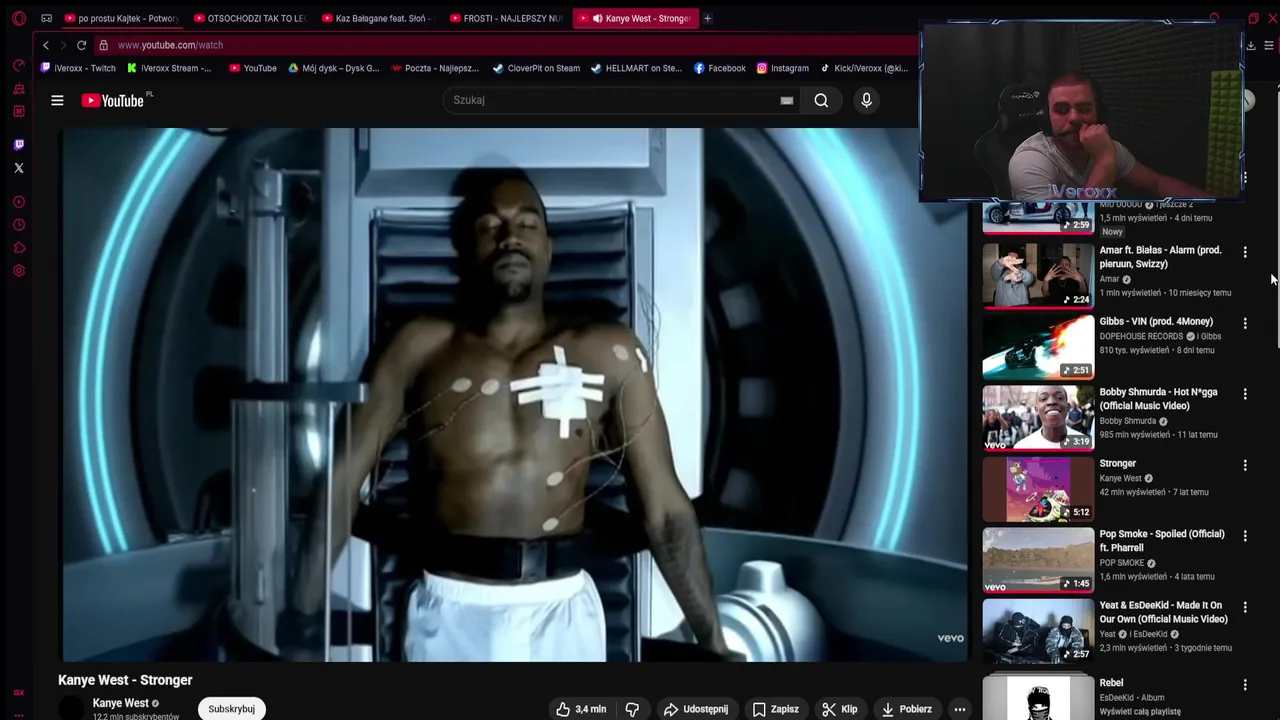Open 'Yeat & EsDeeKid - Made It On Our Own'

pos(1163,612)
